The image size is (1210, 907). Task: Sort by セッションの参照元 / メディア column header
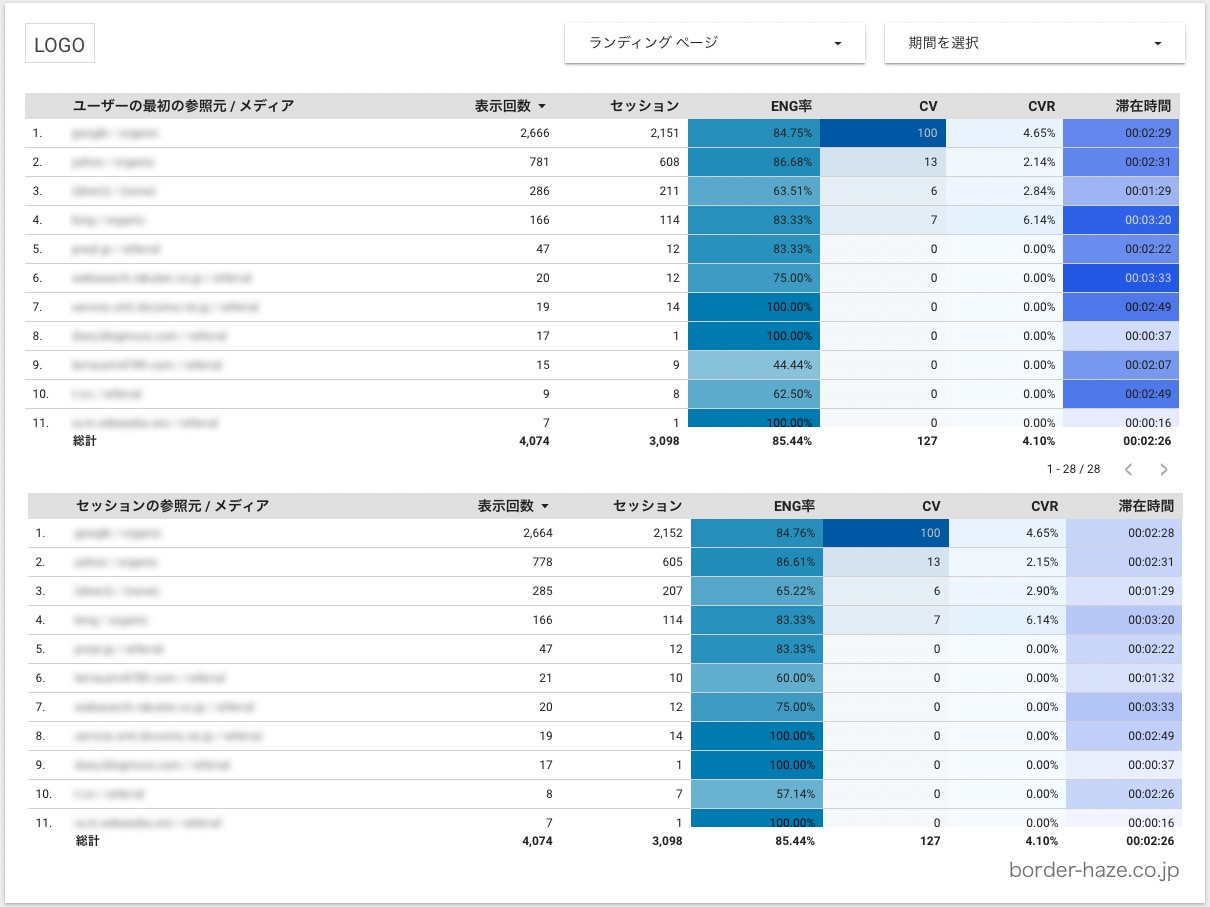[172, 506]
